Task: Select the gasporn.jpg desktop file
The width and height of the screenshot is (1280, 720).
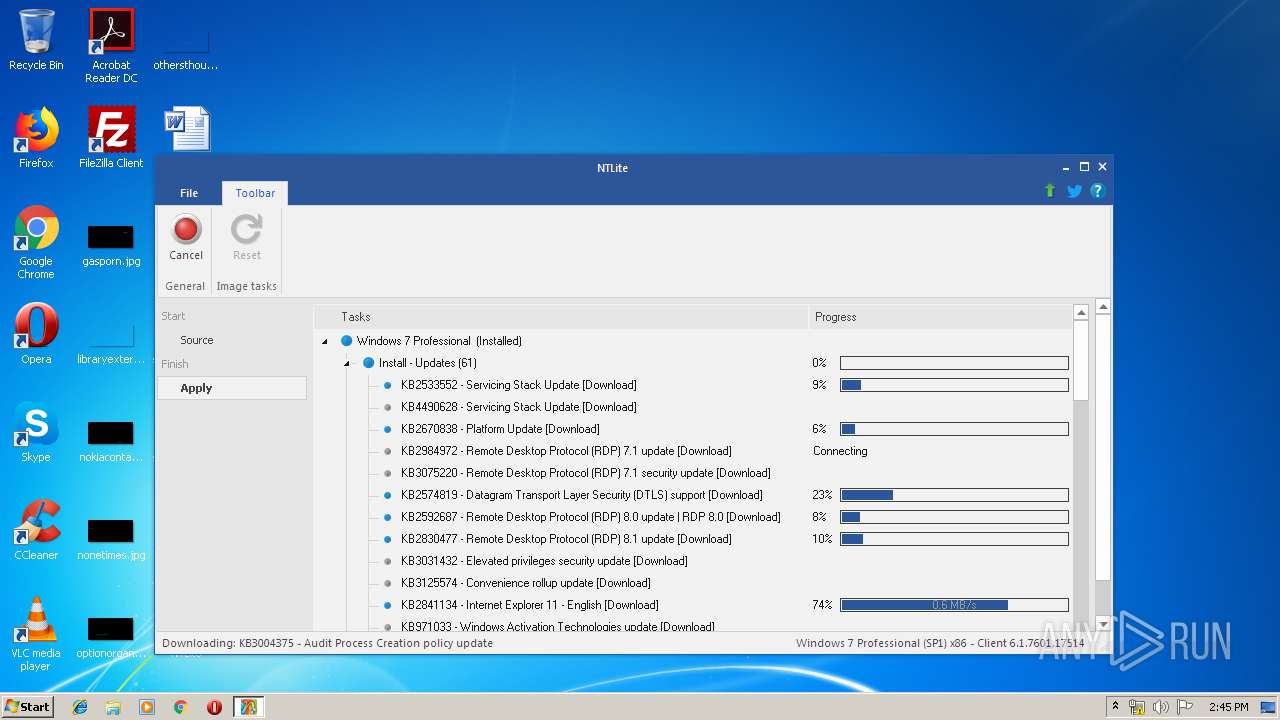Action: [111, 246]
